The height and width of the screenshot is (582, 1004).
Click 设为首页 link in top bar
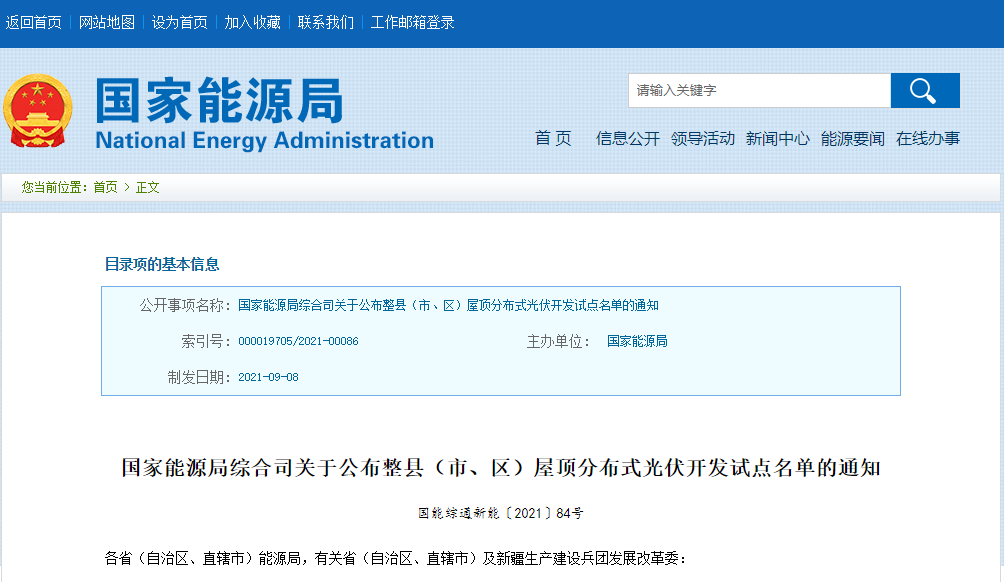point(180,22)
